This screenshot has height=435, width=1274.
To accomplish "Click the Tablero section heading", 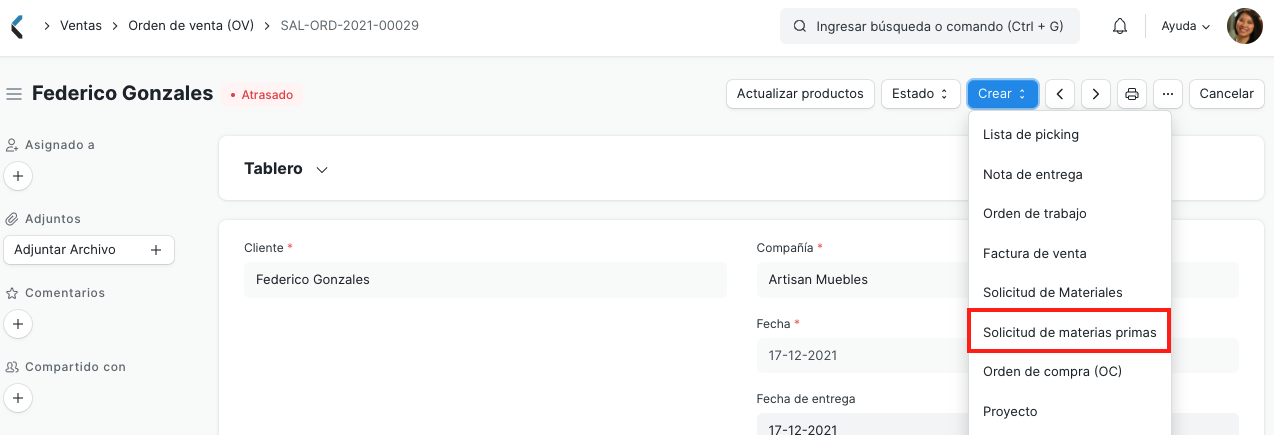I will click(273, 169).
